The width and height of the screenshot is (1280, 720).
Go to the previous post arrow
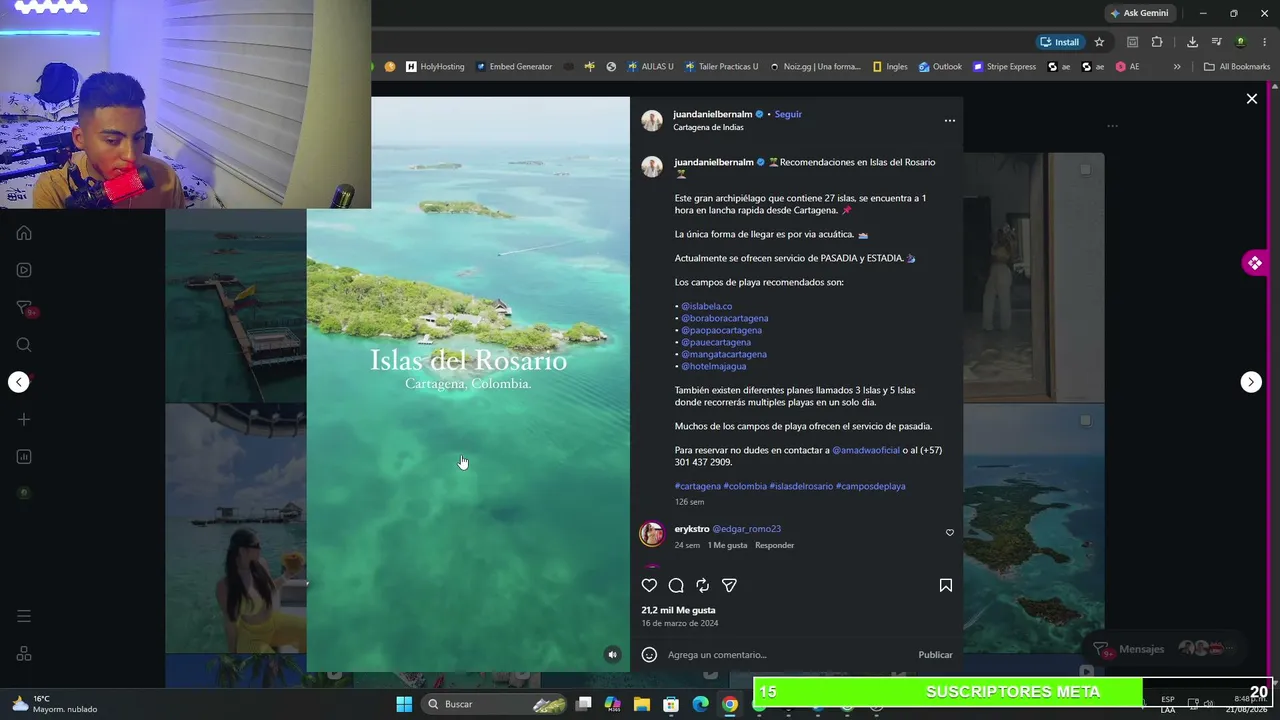19,382
